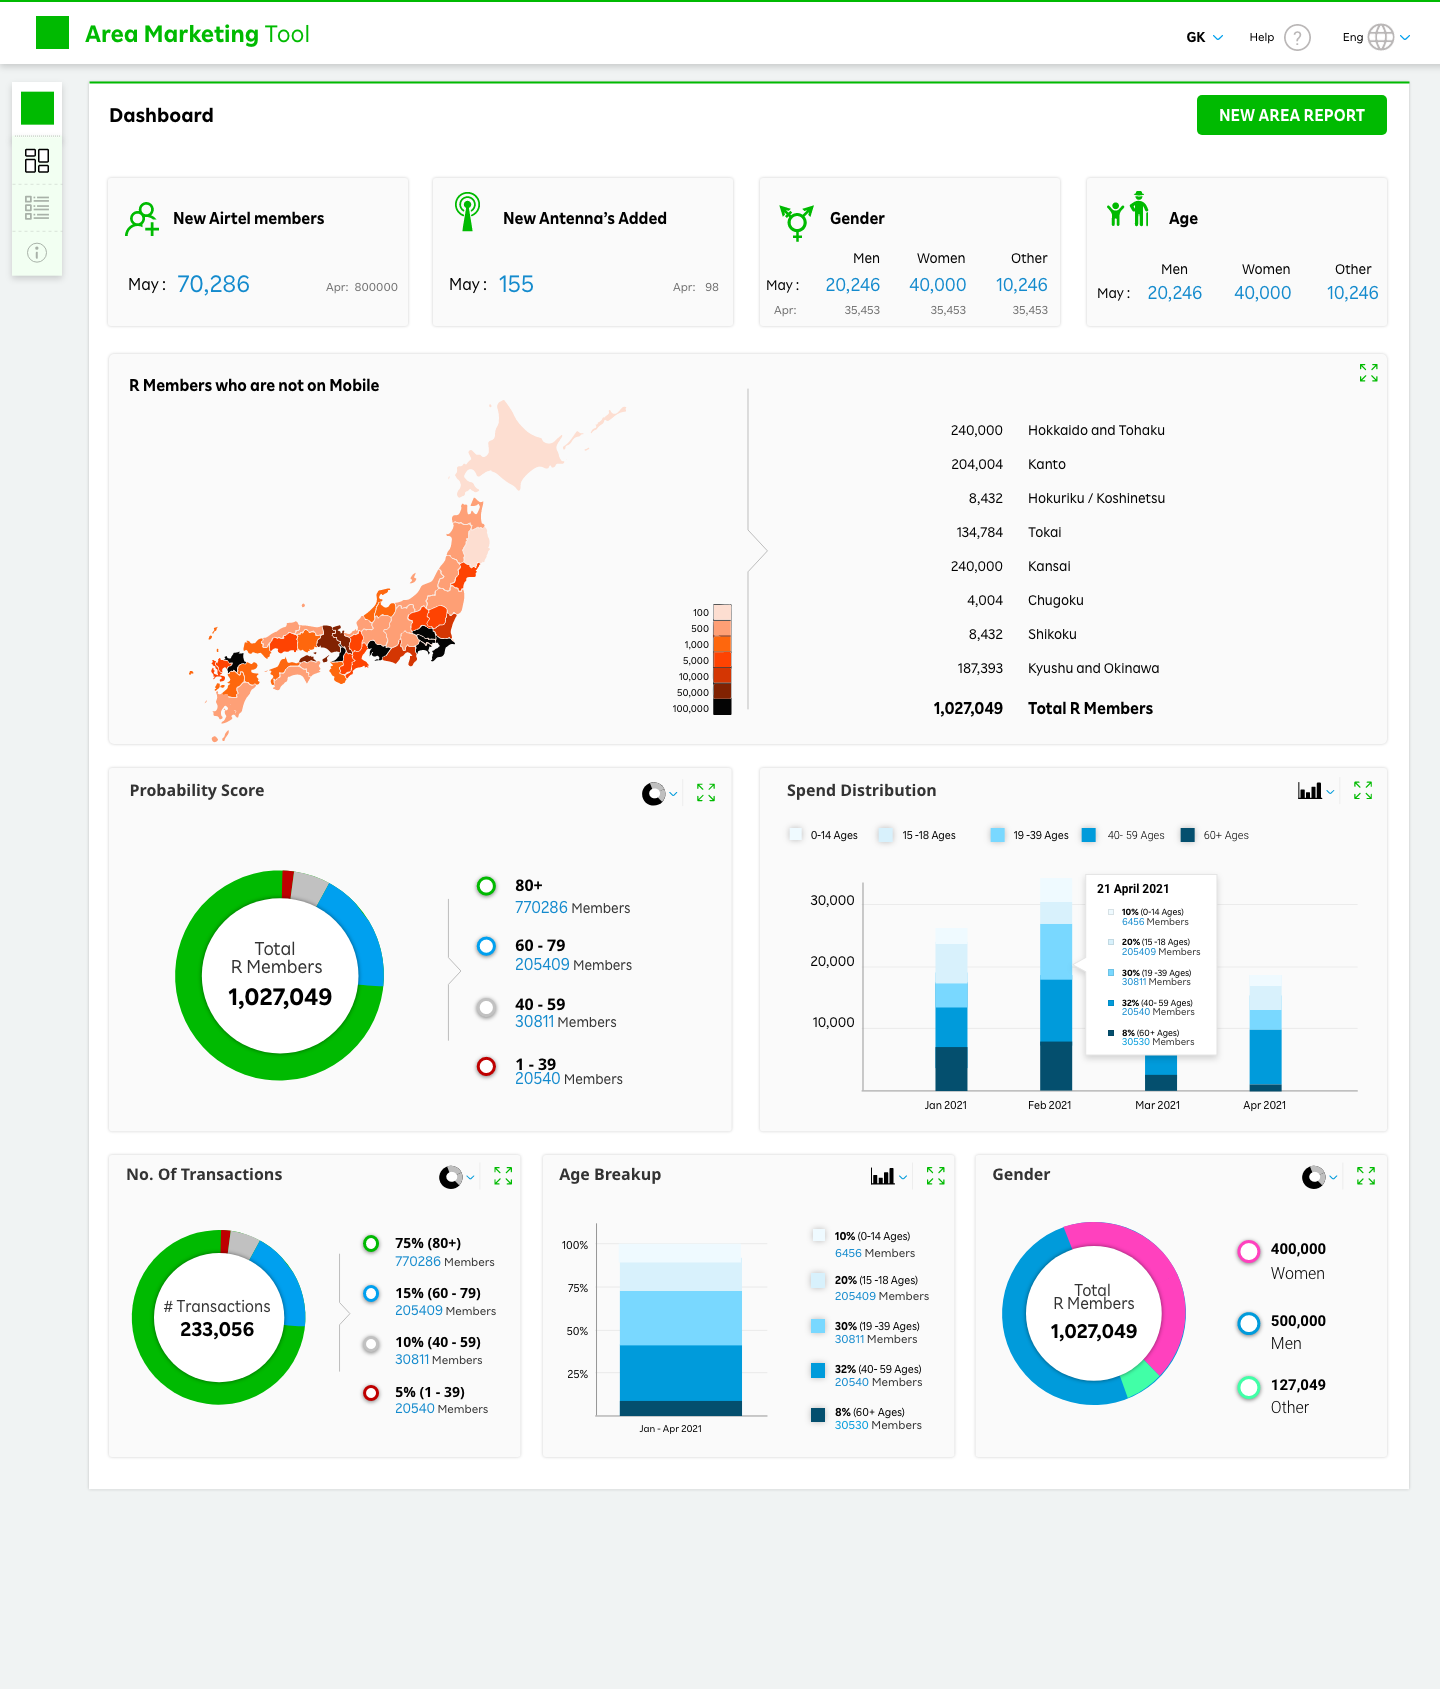Screen dimensions: 1440x1689
Task: Maximize the Gender donut chart panel
Action: [x=1365, y=1176]
